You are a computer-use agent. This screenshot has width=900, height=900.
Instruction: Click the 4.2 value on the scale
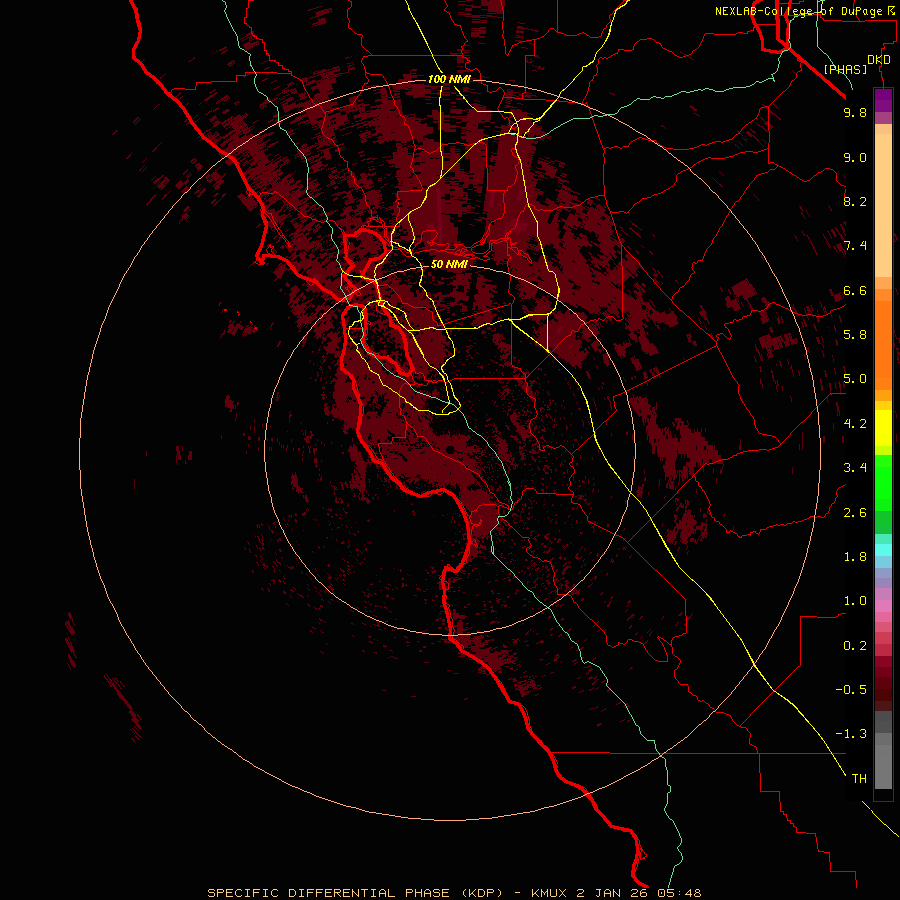(855, 424)
